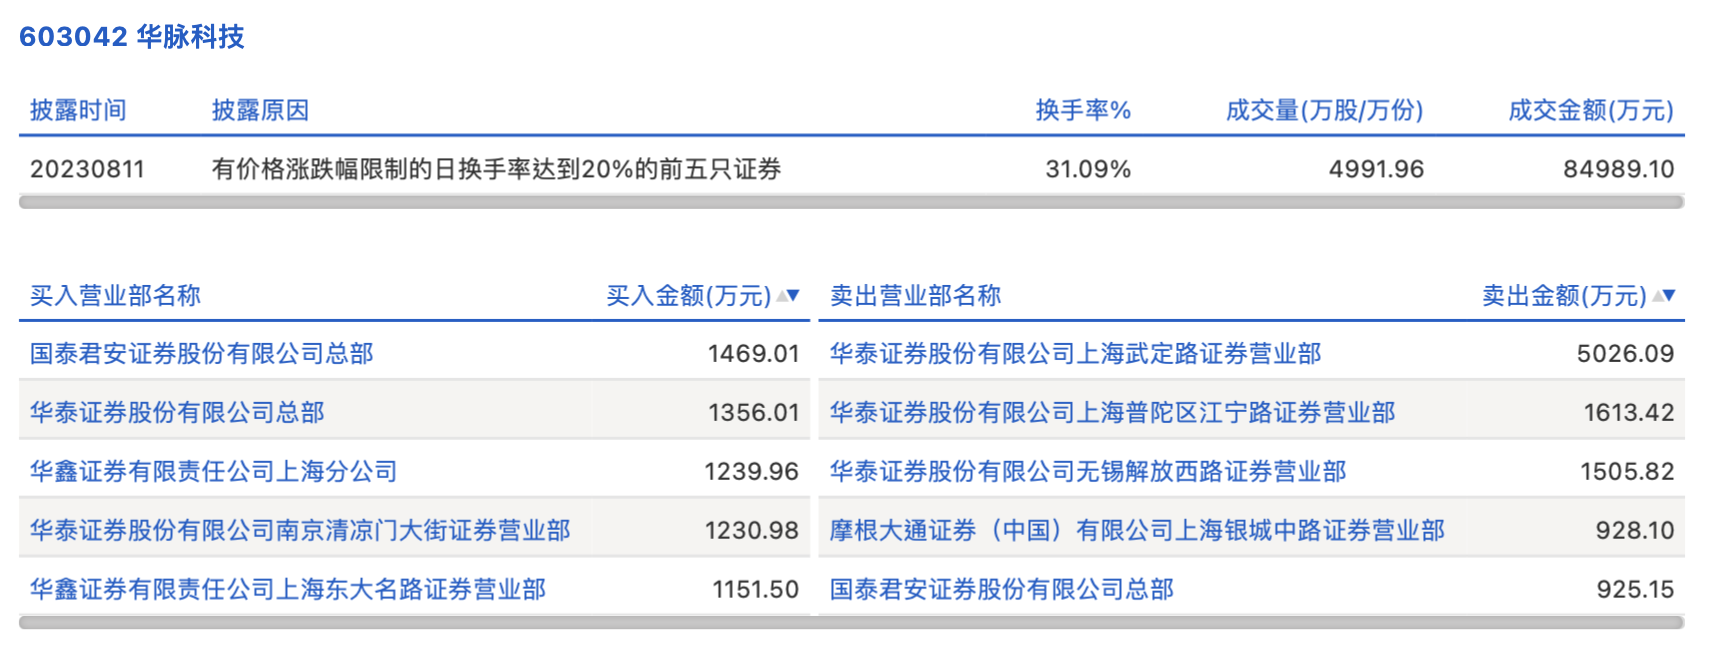Screen dimensions: 1710x650
Task: Open 华泰证券上海武定路证券营业部 seller link
Action: click(x=1075, y=354)
